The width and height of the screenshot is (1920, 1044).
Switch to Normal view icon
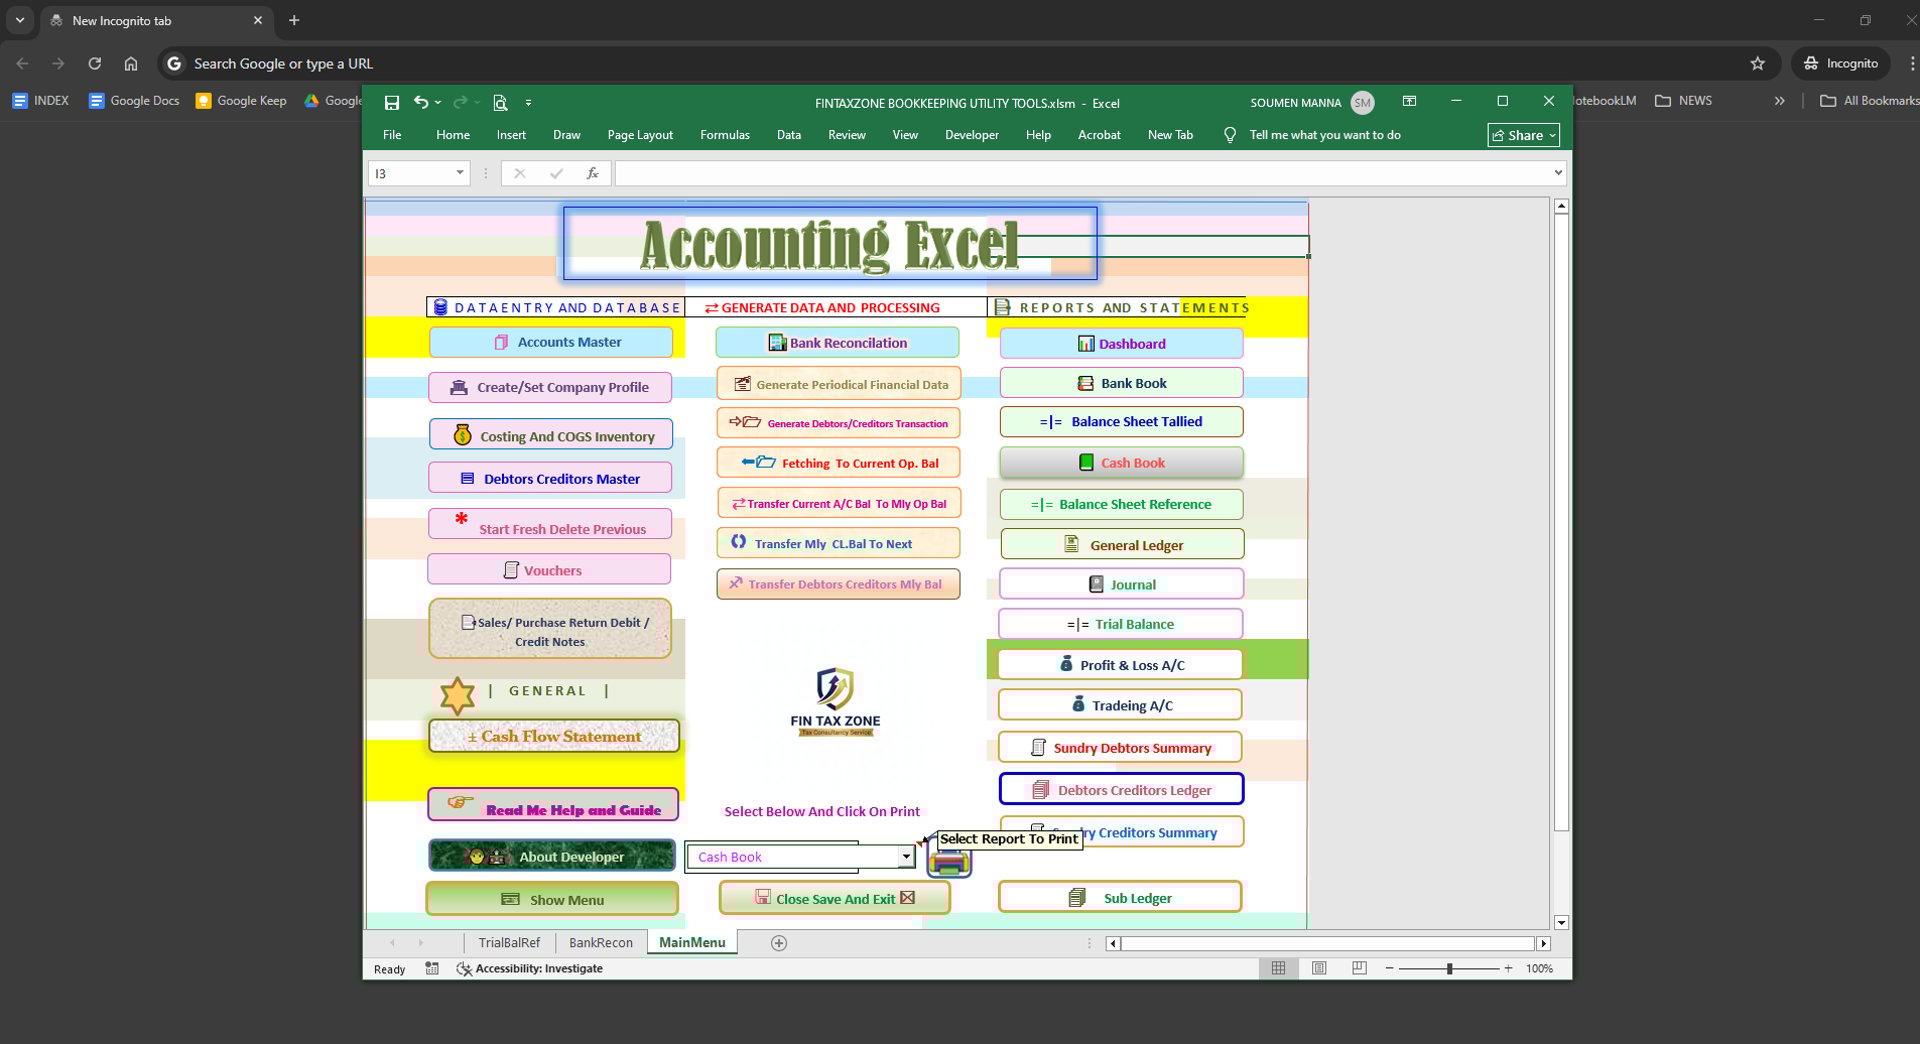tap(1278, 968)
